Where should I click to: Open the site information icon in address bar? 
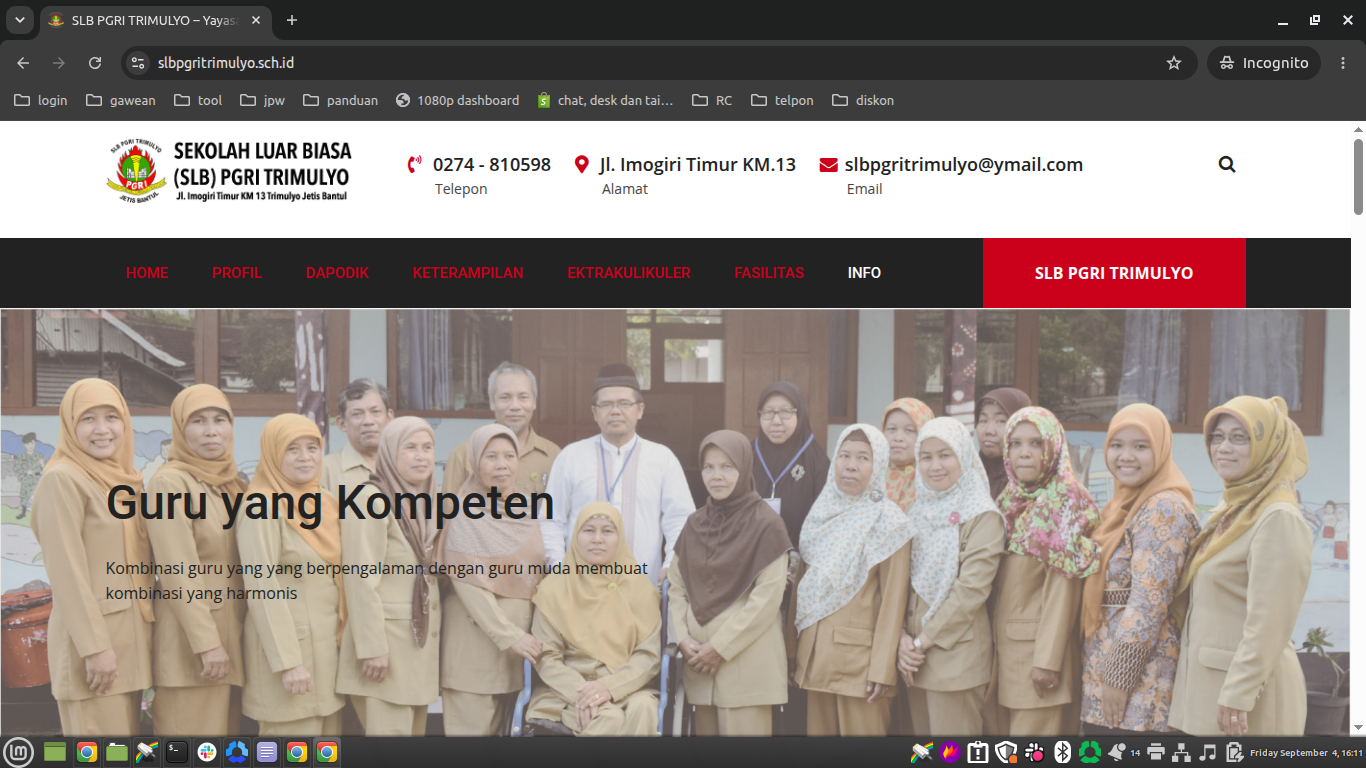click(138, 63)
